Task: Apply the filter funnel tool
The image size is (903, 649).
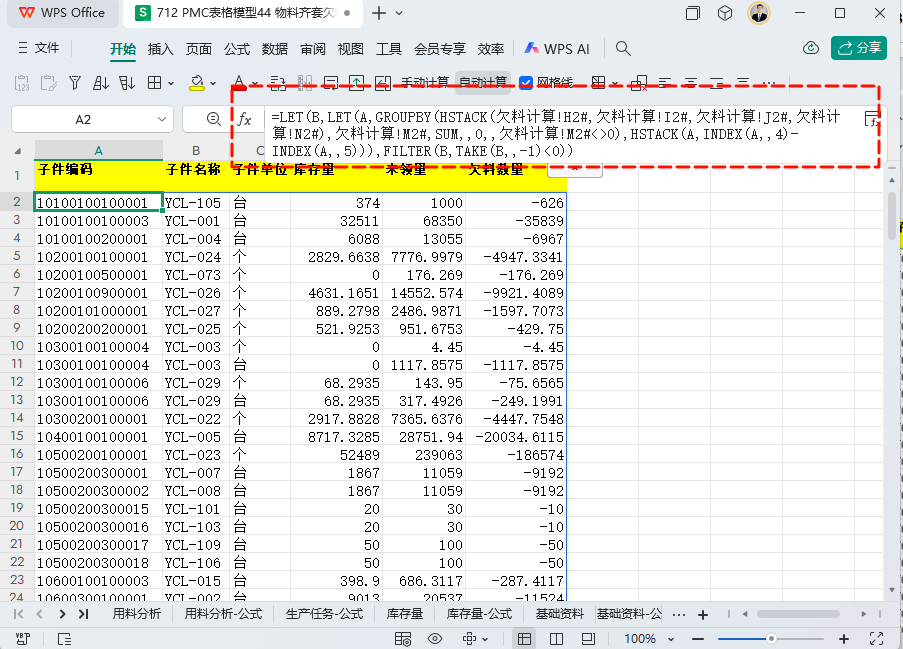Action: (x=74, y=84)
